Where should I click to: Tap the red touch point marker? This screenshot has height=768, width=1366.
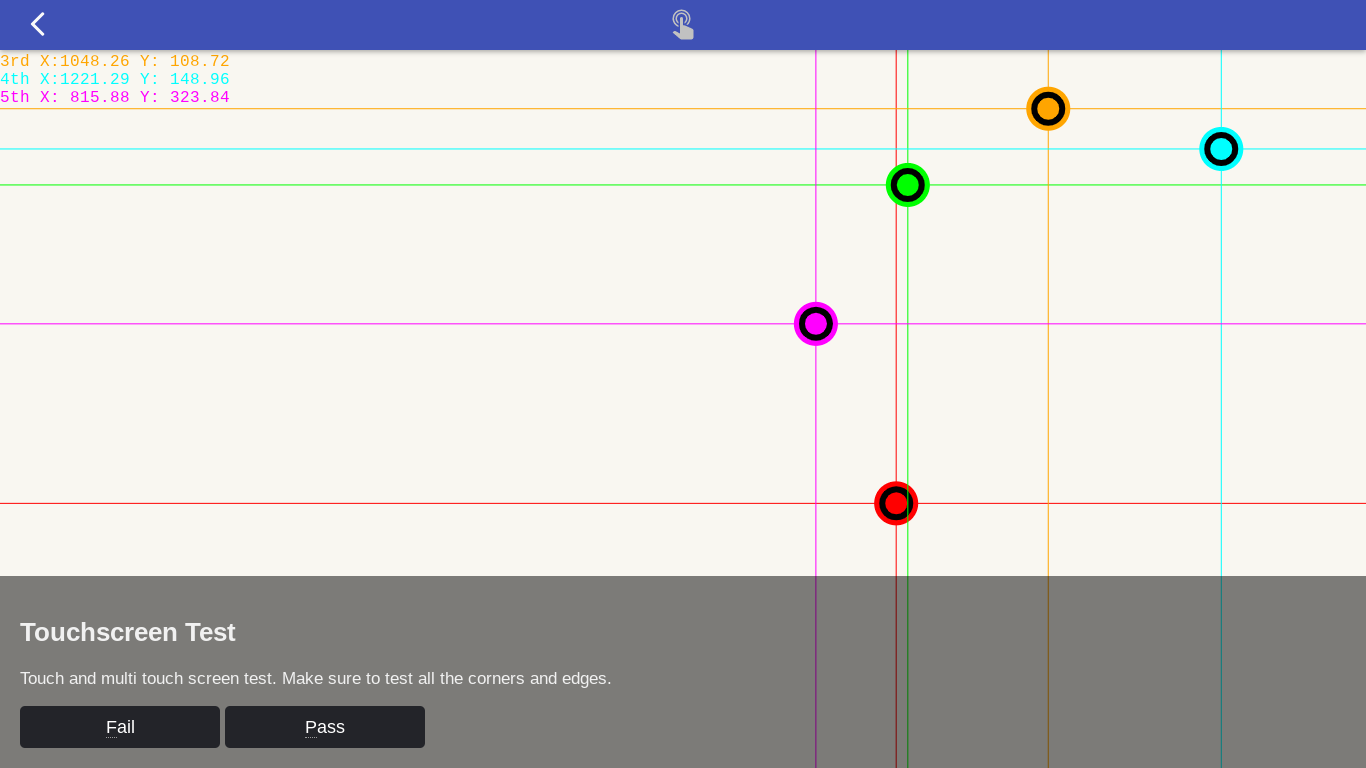[896, 503]
